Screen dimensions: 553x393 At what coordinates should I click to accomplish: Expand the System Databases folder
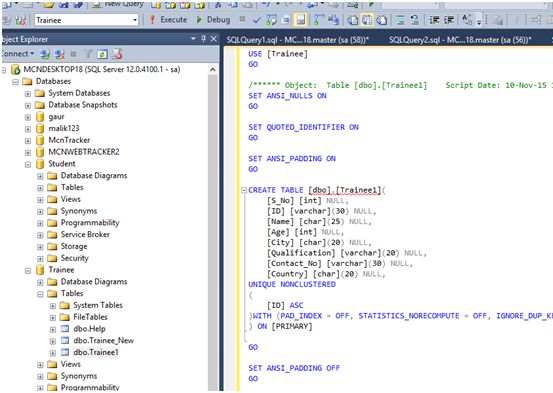[28, 94]
